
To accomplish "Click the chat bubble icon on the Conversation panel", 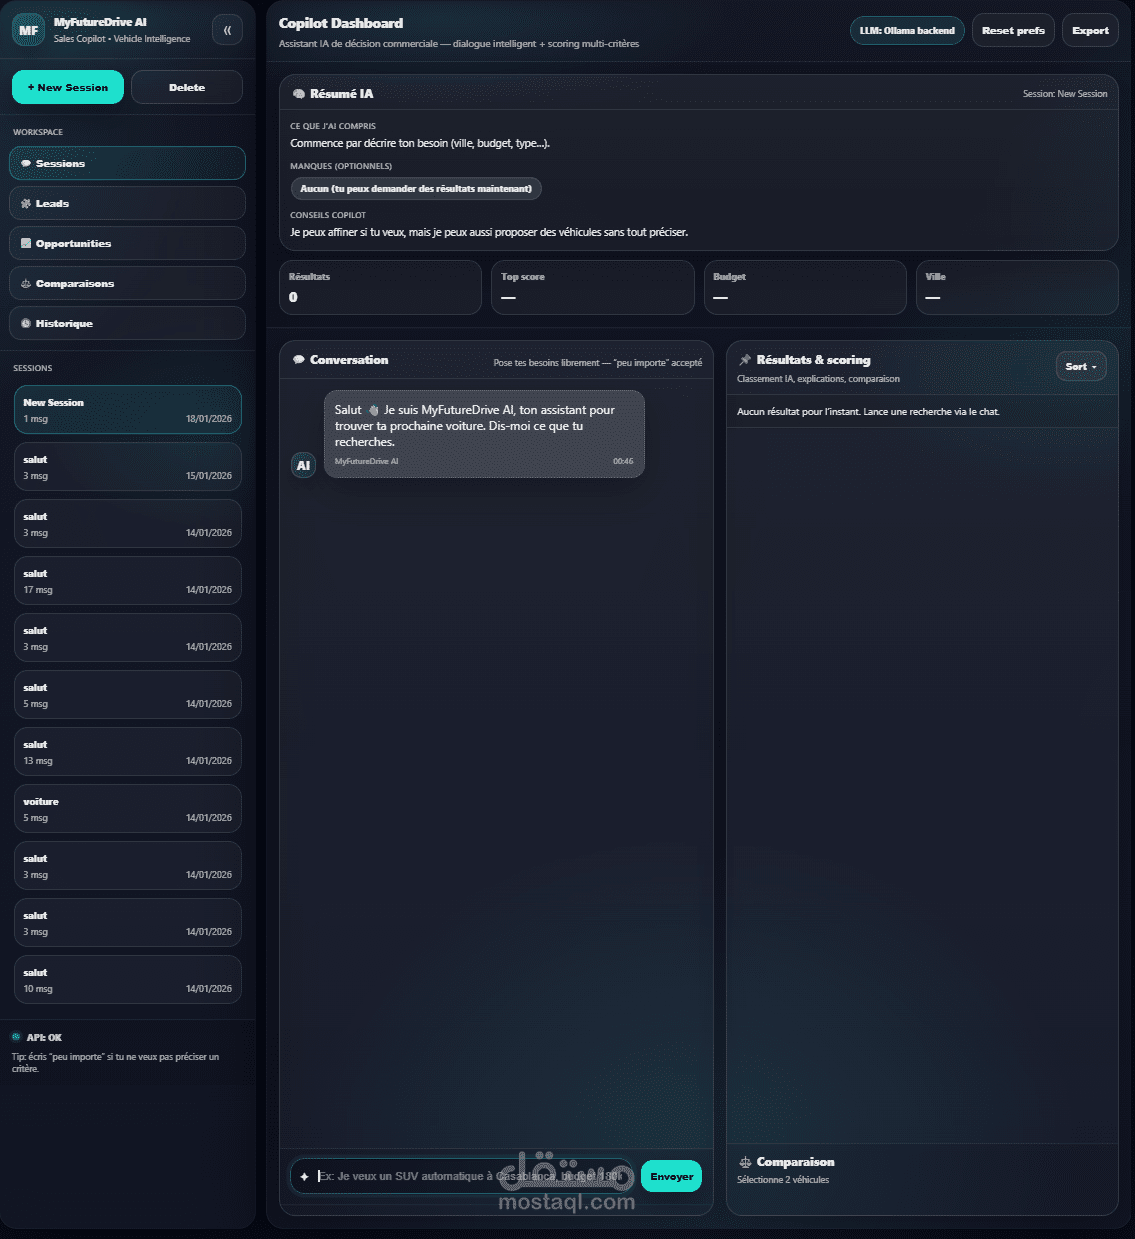I will click(298, 359).
